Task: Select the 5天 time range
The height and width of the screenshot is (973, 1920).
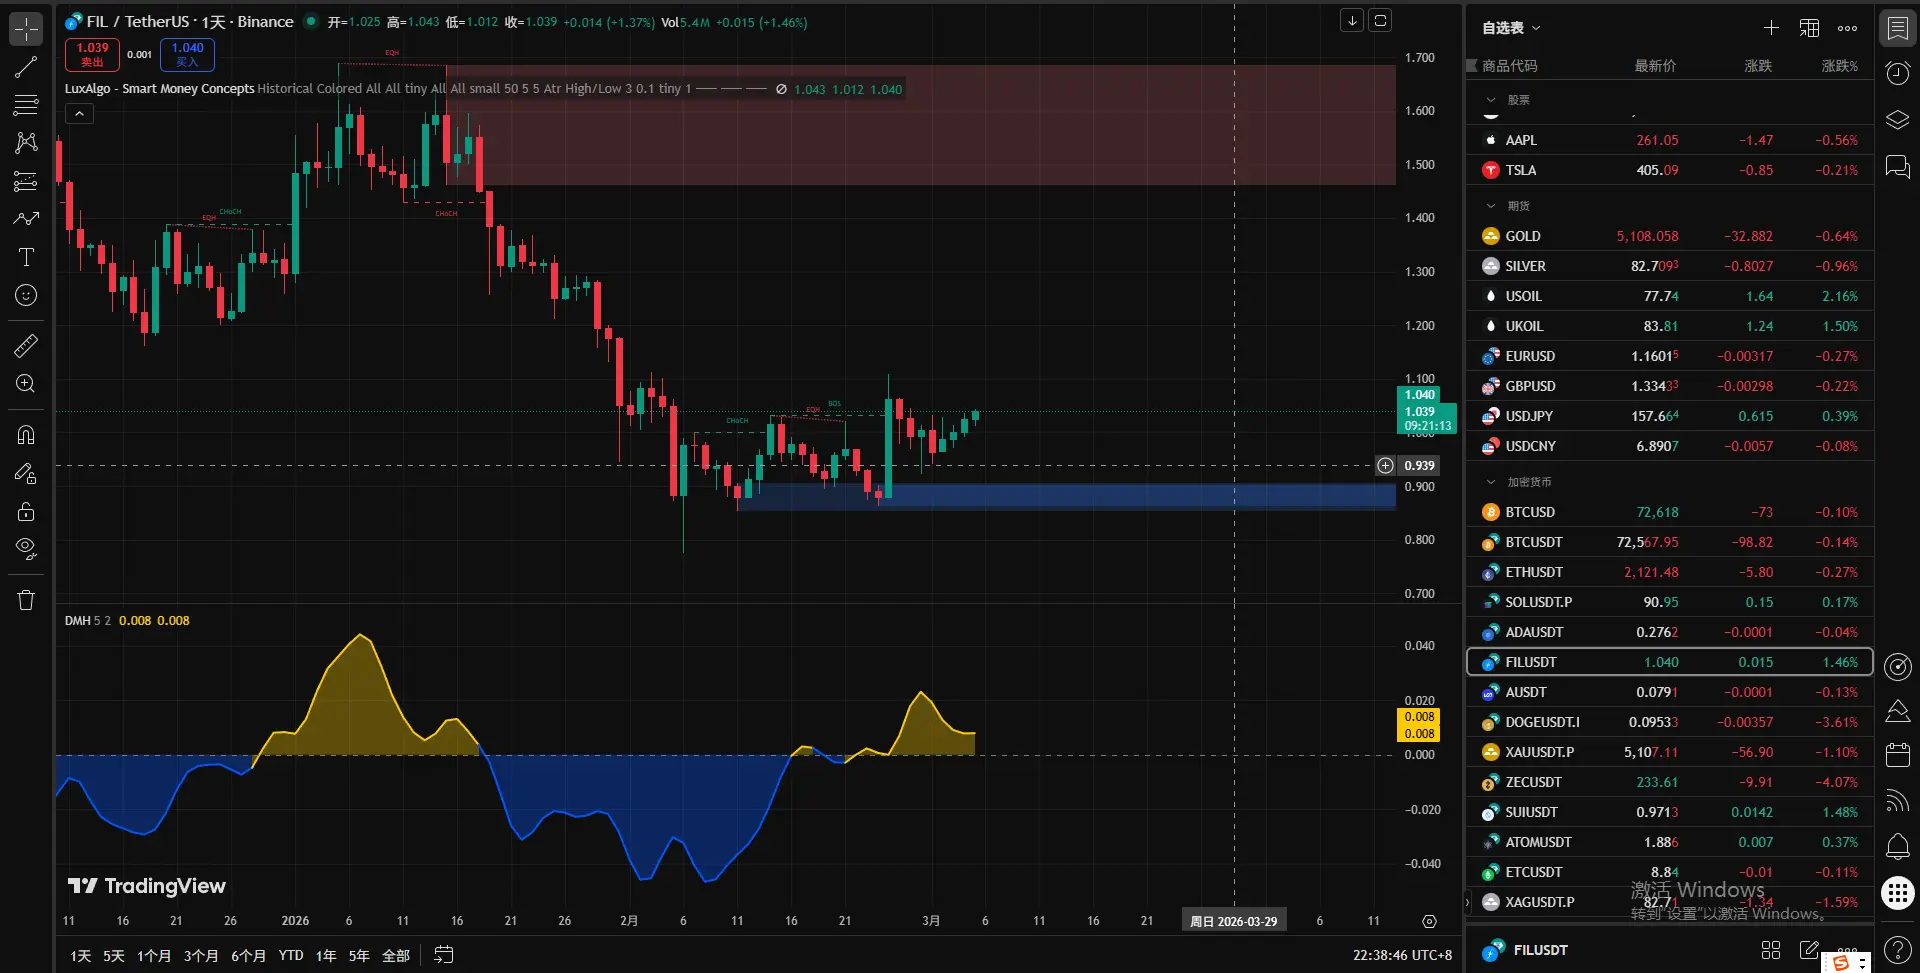Action: [x=114, y=955]
